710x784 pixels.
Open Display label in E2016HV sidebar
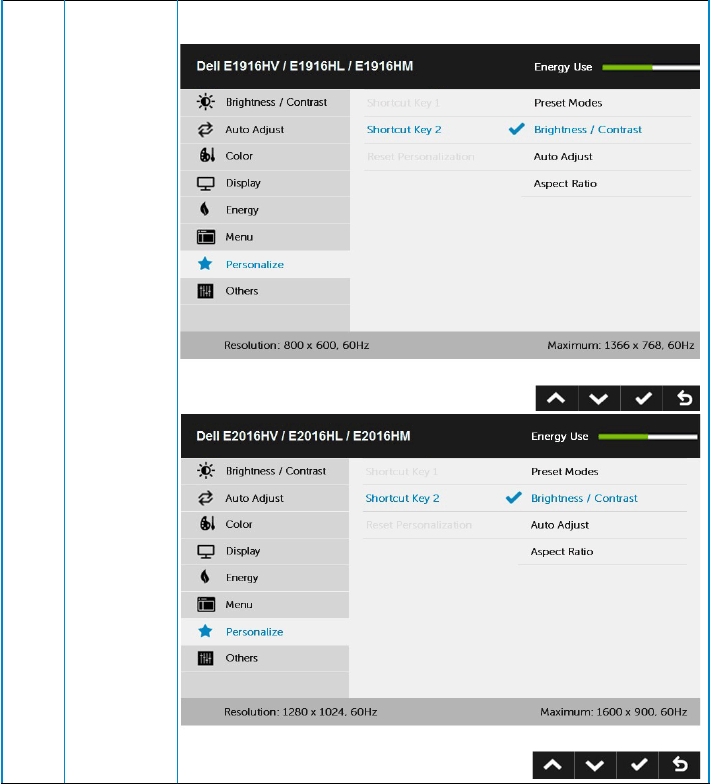(x=243, y=551)
